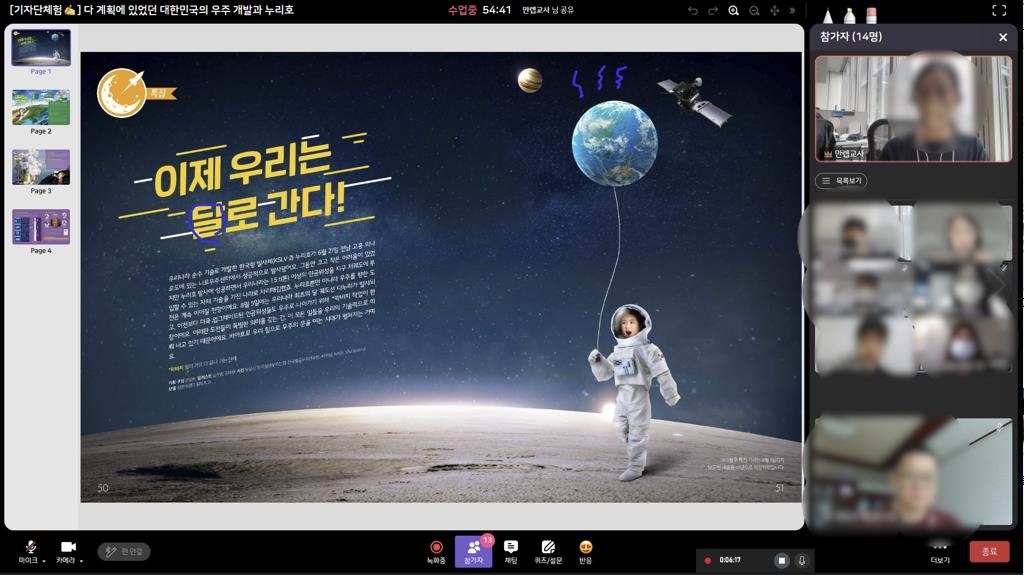Viewport: 1024px width, 575px height.
Task: Open microphone options dropdown arrow
Action: click(x=44, y=561)
